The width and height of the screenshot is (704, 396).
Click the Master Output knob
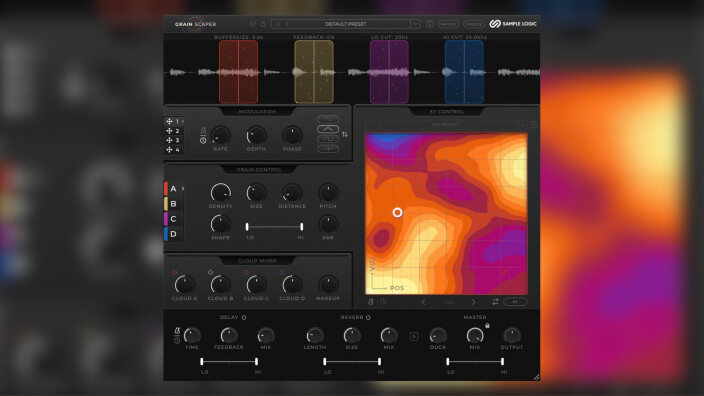point(511,335)
